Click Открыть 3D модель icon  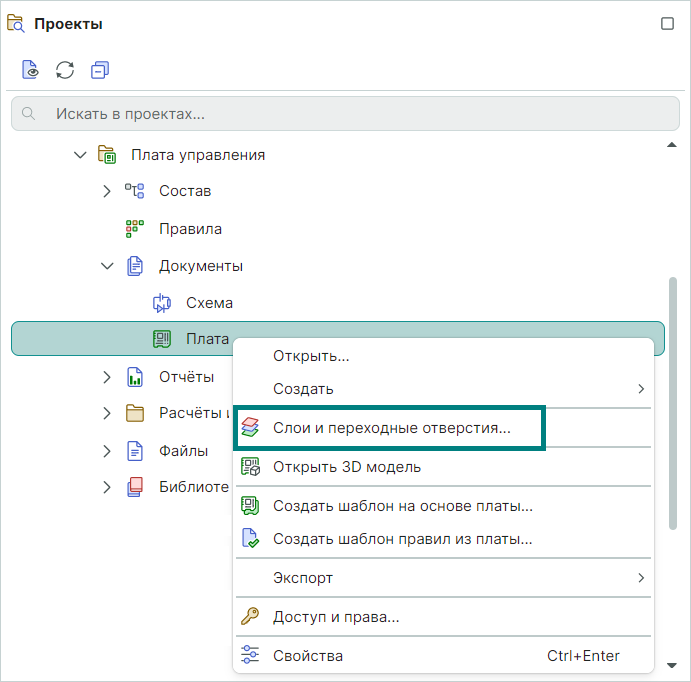tap(250, 467)
